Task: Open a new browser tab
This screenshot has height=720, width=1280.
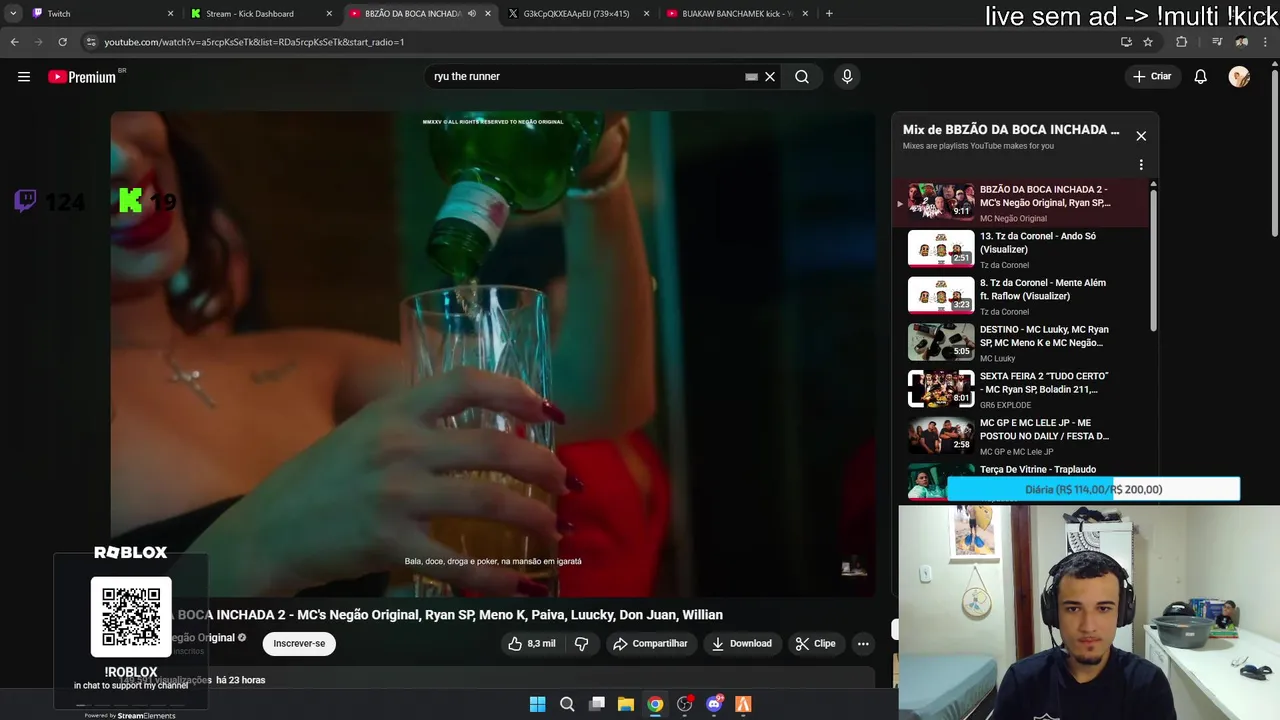Action: point(829,14)
